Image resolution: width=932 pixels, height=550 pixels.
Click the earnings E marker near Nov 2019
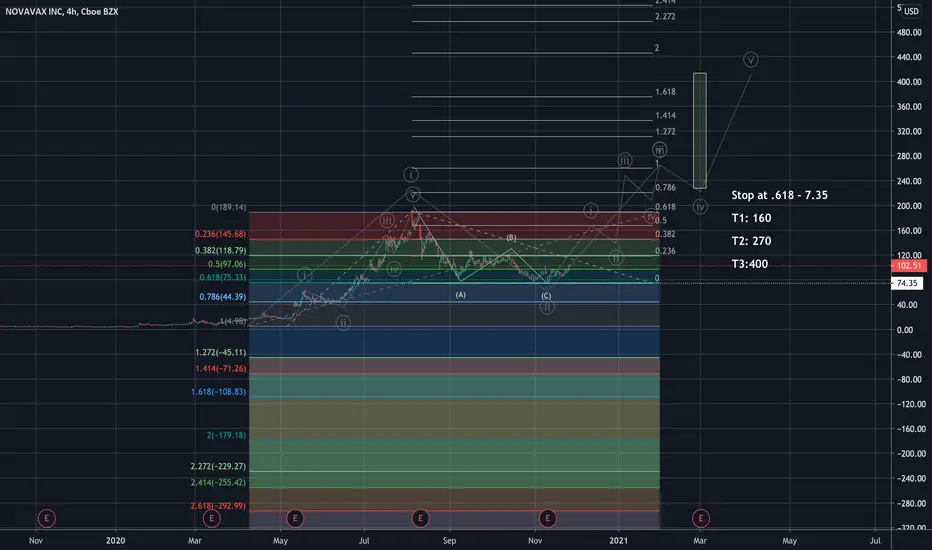pyautogui.click(x=46, y=518)
